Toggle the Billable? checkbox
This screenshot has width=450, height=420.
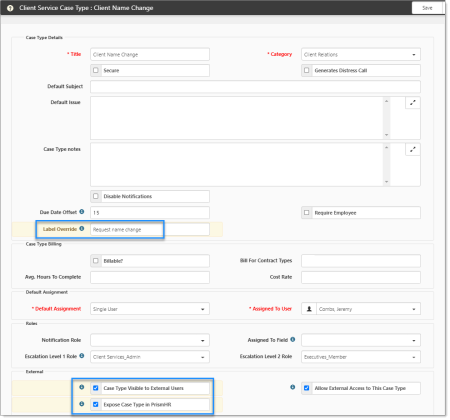pyautogui.click(x=96, y=261)
